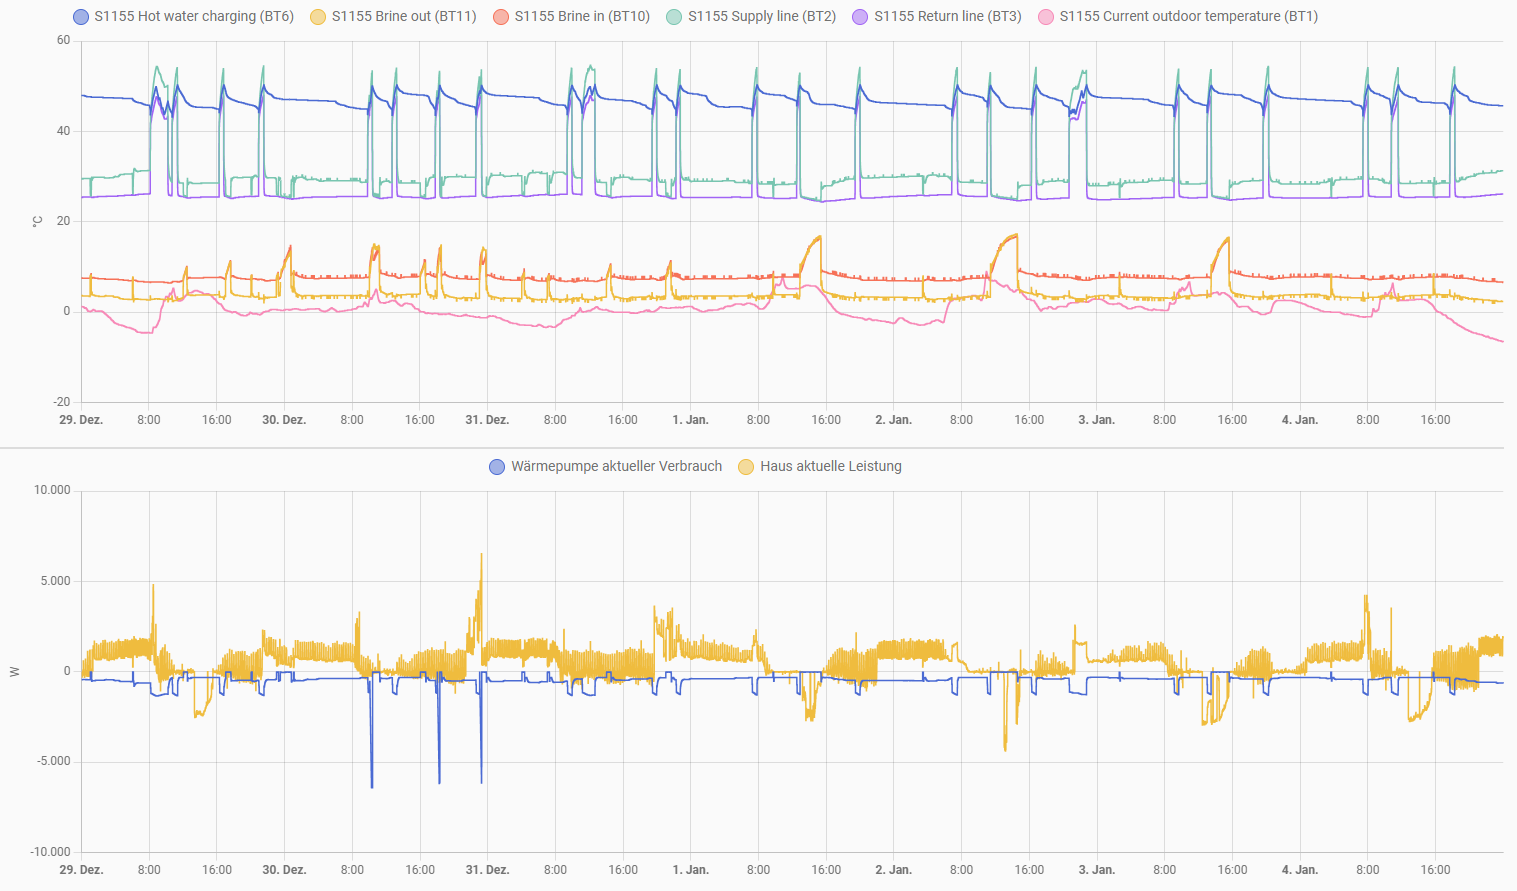The image size is (1517, 891).
Task: Click the '-10.000' label on the power chart
Action: pos(50,852)
